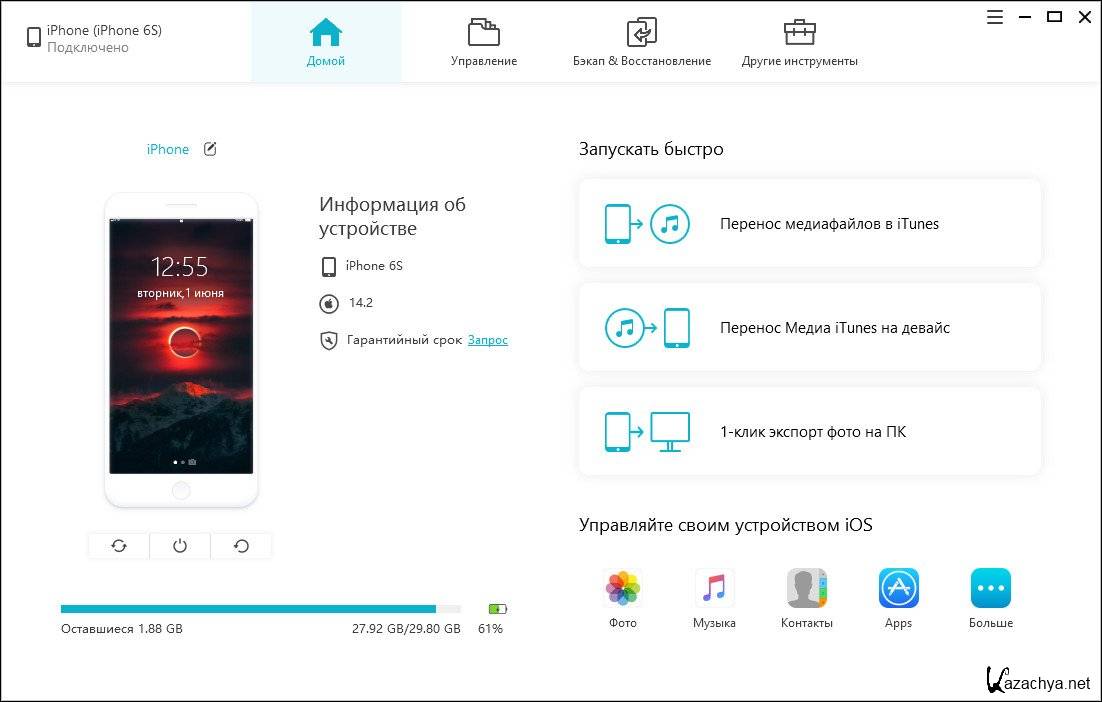Image resolution: width=1102 pixels, height=702 pixels.
Task: Click the iPhone lock screen preview
Action: coord(181,346)
